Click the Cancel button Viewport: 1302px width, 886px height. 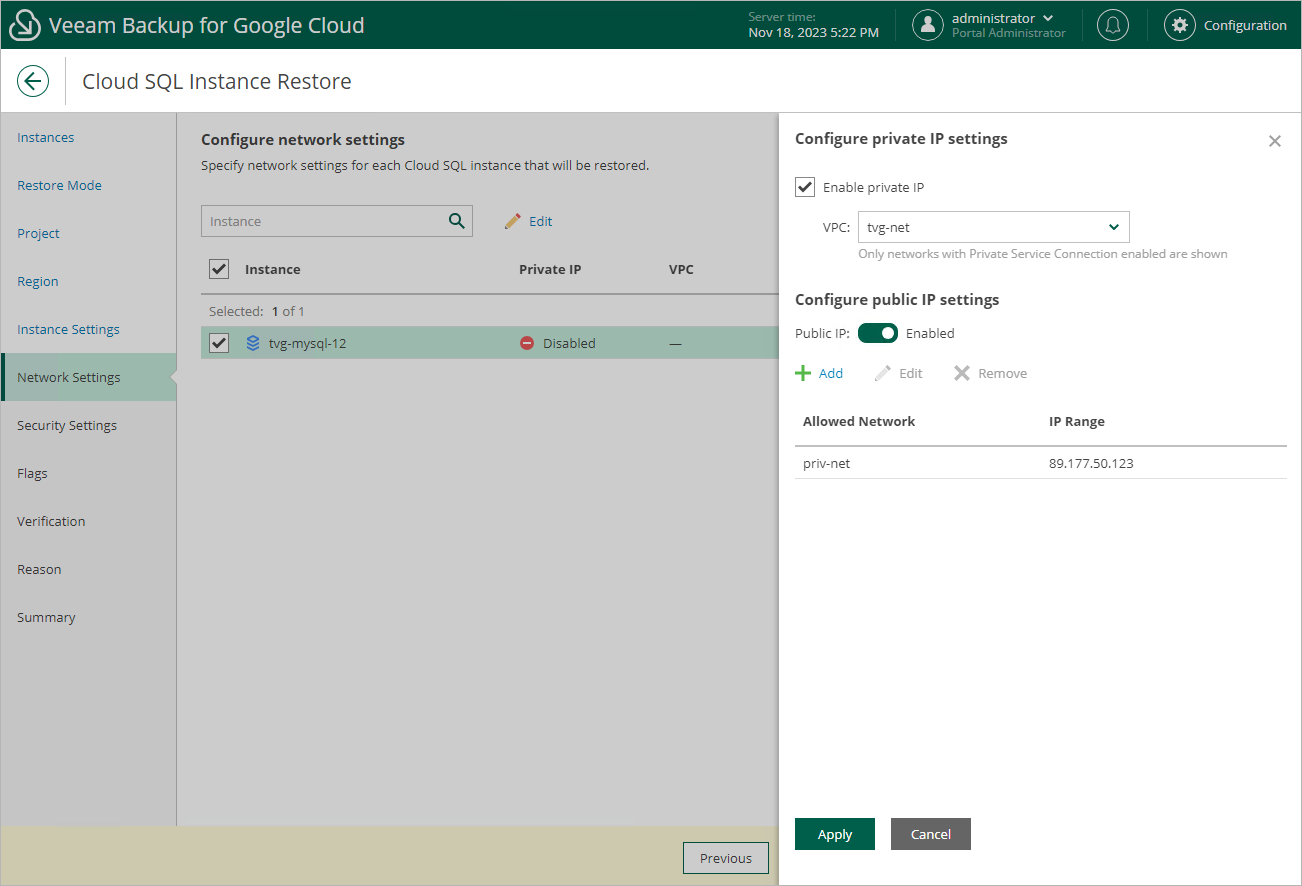(931, 834)
